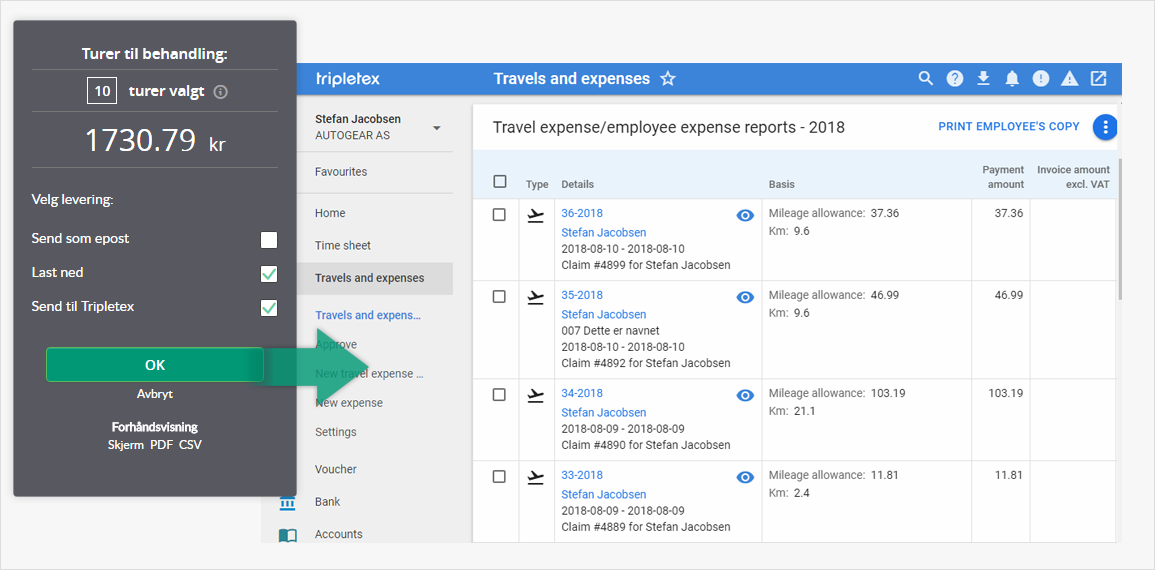Click the number of trips input box
The image size is (1155, 570).
pyautogui.click(x=102, y=91)
